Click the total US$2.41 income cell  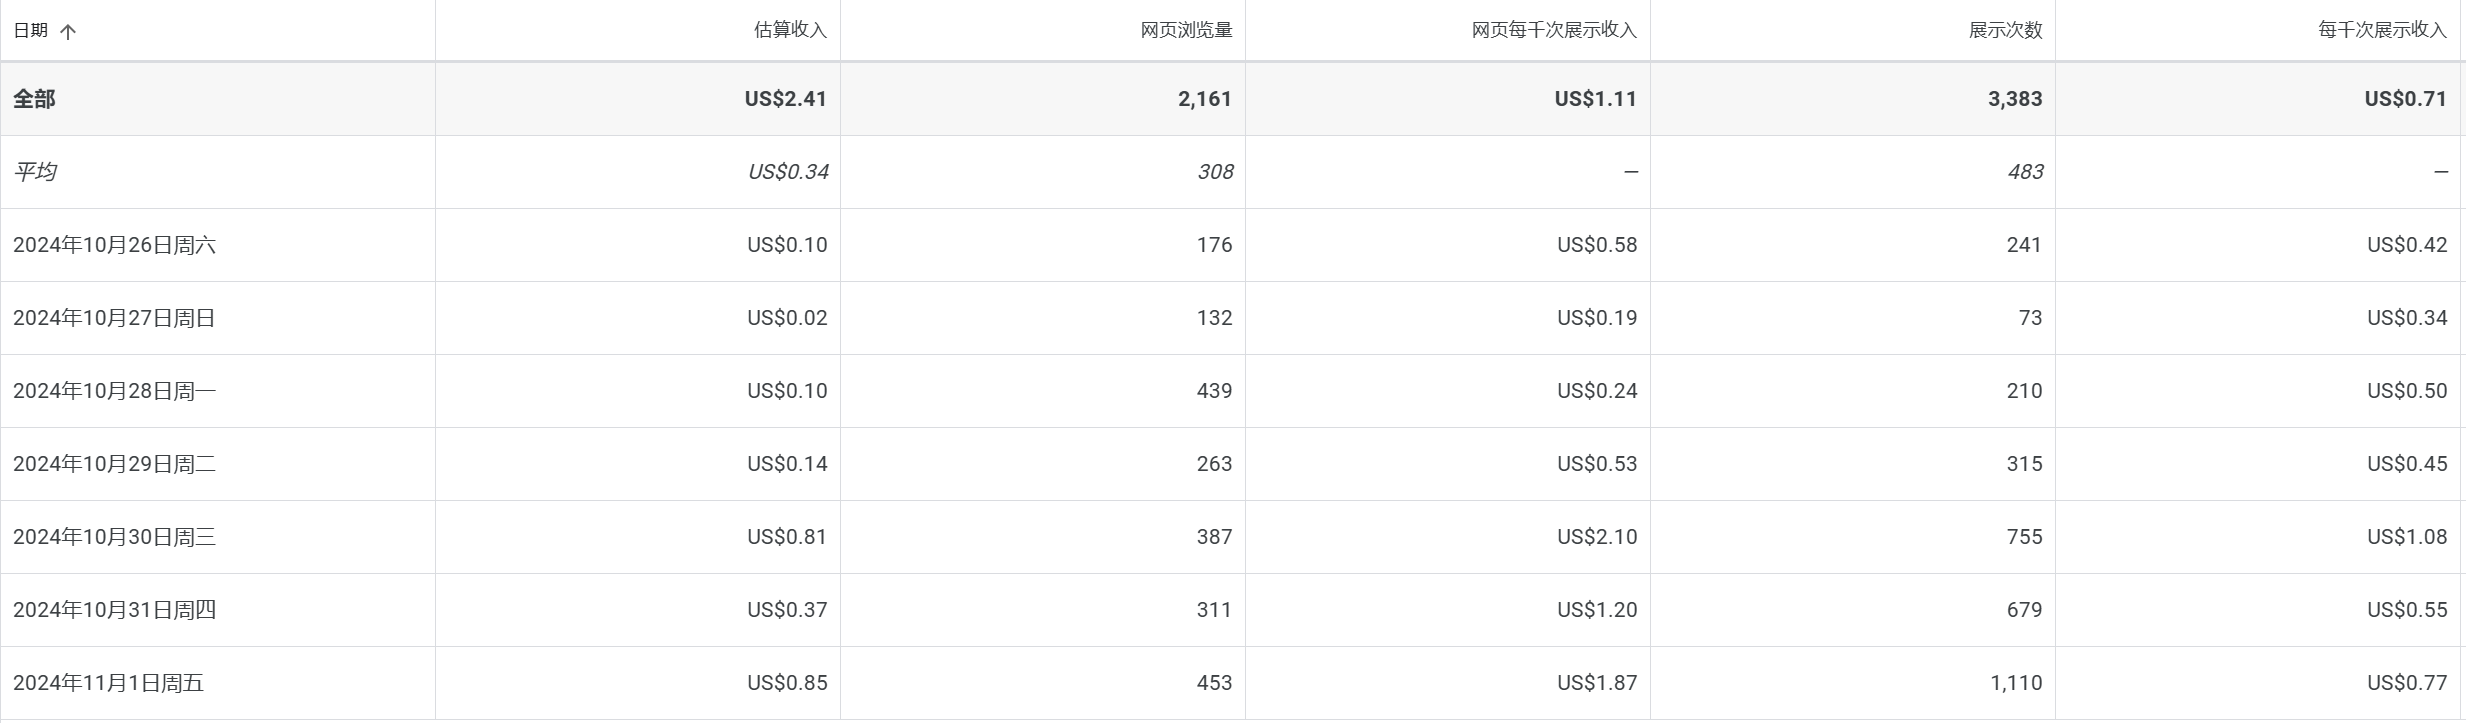(x=785, y=99)
